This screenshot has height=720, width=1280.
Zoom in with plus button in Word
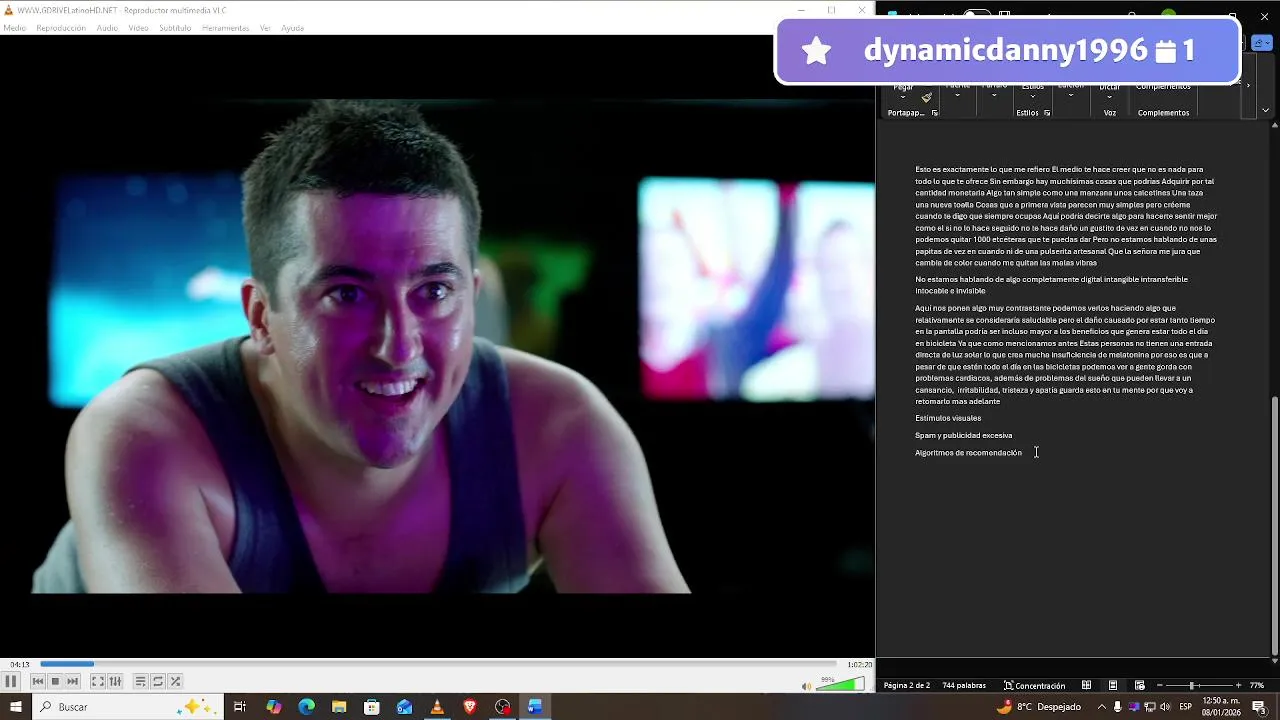click(x=1238, y=685)
